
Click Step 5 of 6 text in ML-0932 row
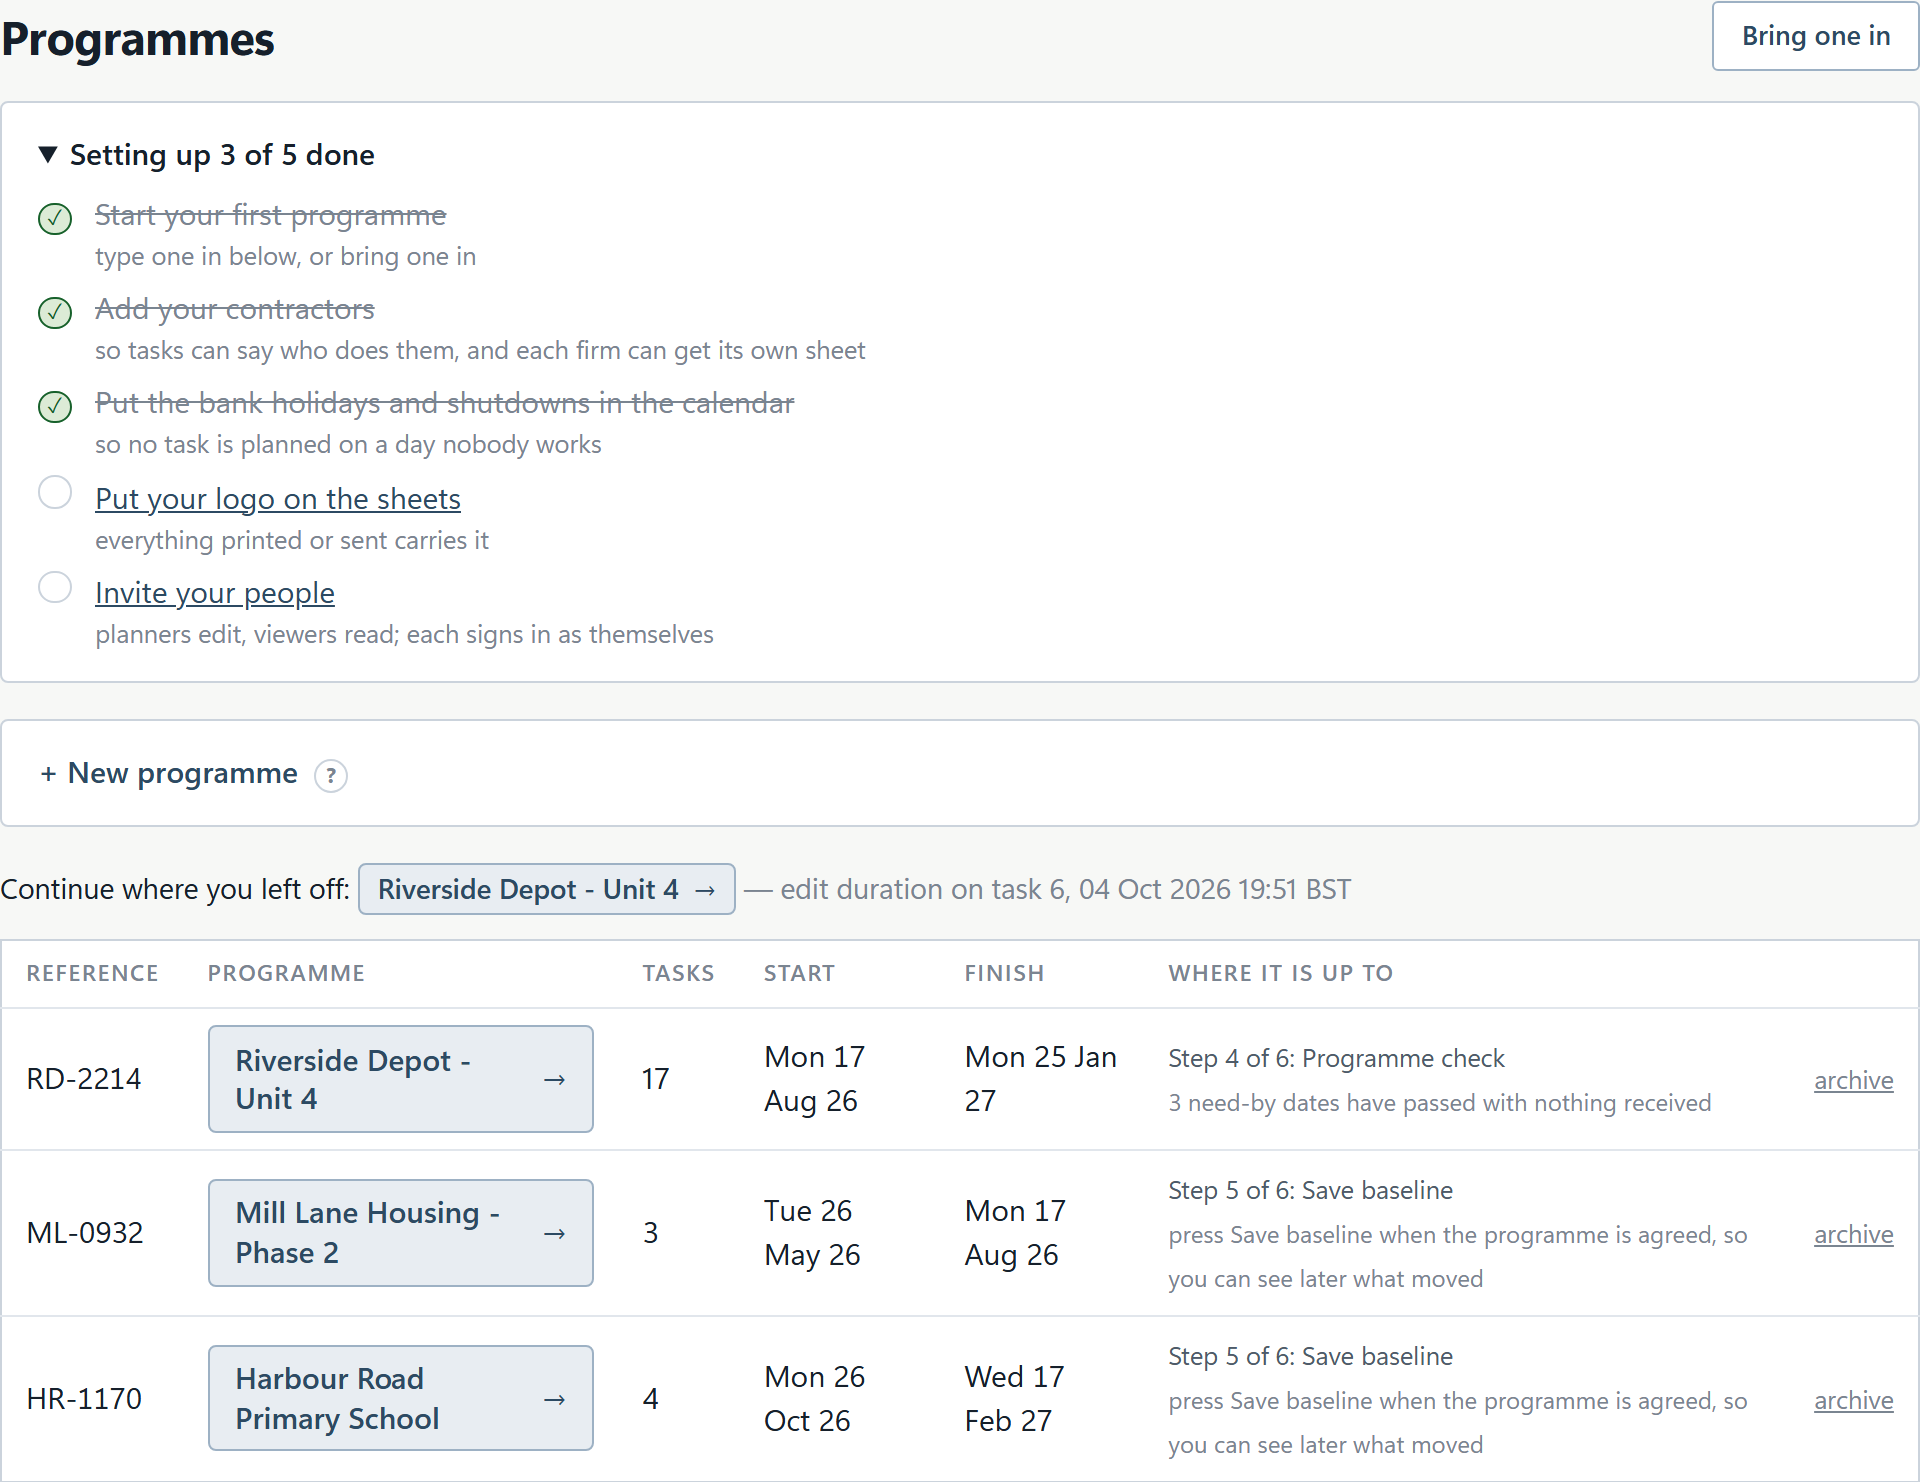click(1310, 1190)
